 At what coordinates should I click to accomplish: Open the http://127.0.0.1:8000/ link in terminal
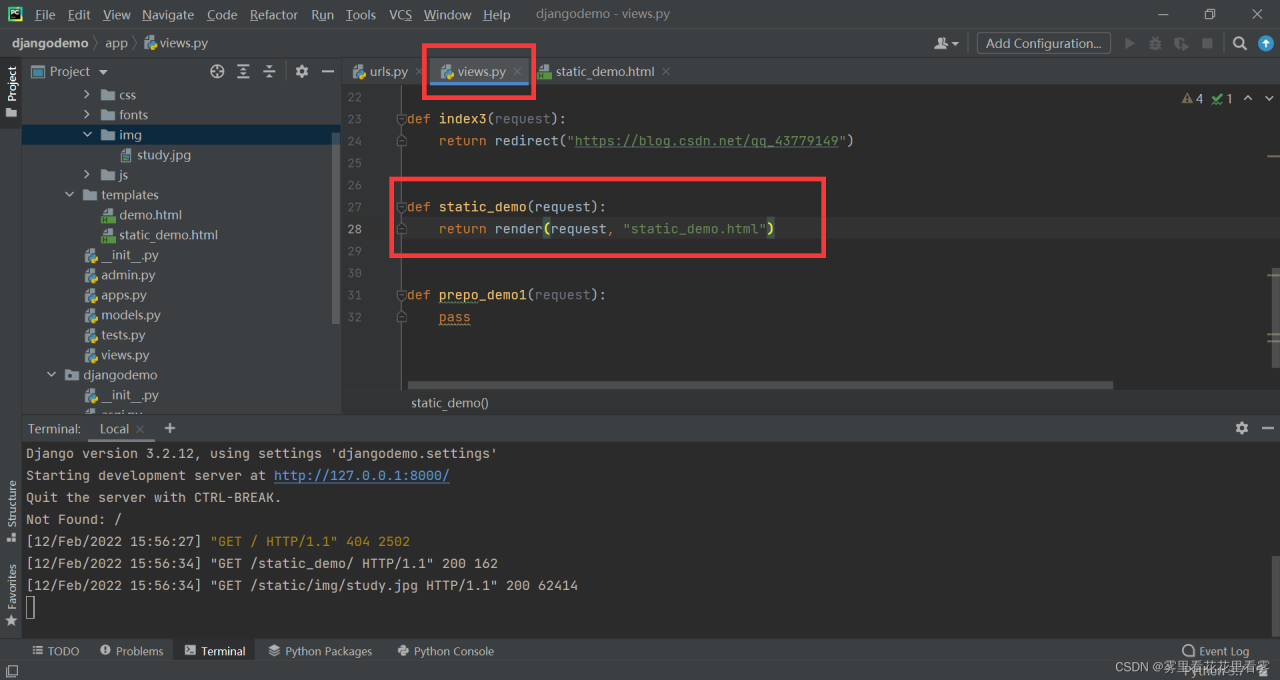coord(361,476)
